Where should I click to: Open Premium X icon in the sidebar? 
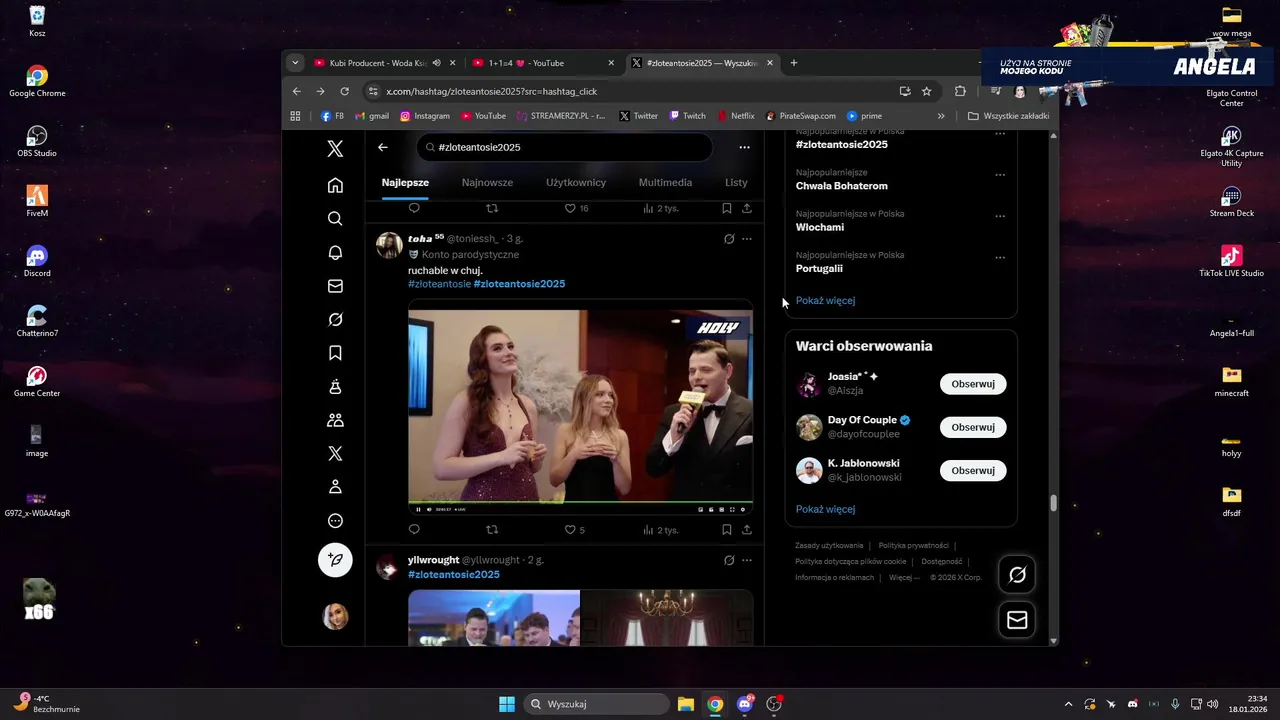[x=335, y=454]
